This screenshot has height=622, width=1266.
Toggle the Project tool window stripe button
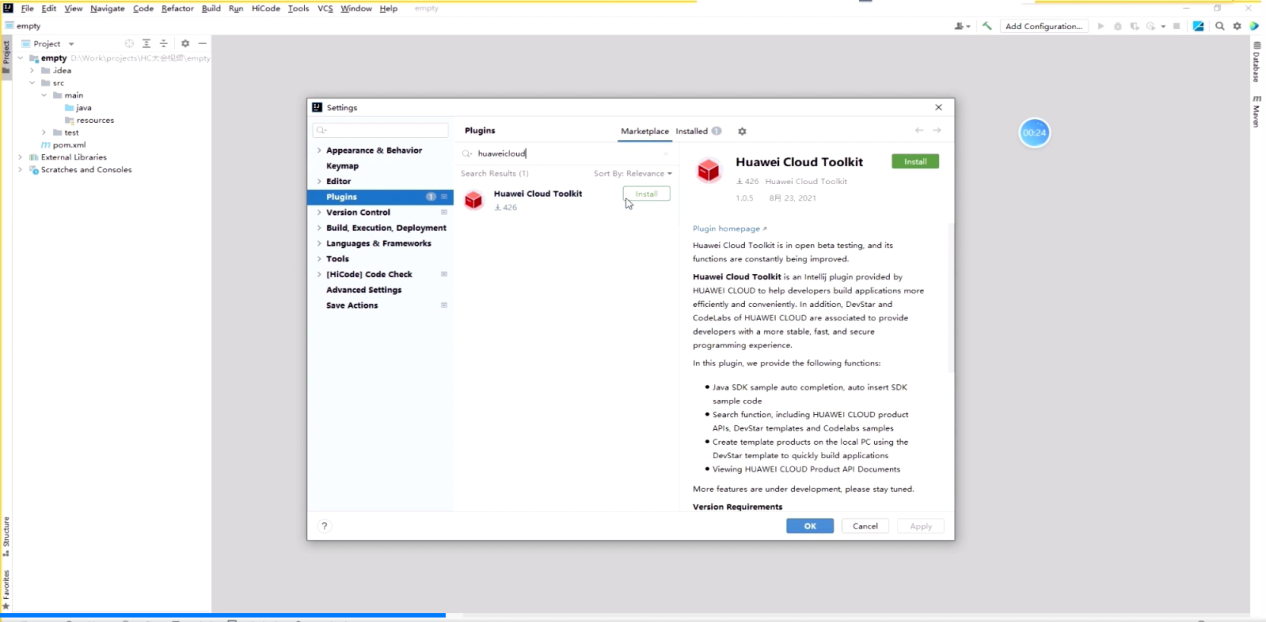(6, 58)
